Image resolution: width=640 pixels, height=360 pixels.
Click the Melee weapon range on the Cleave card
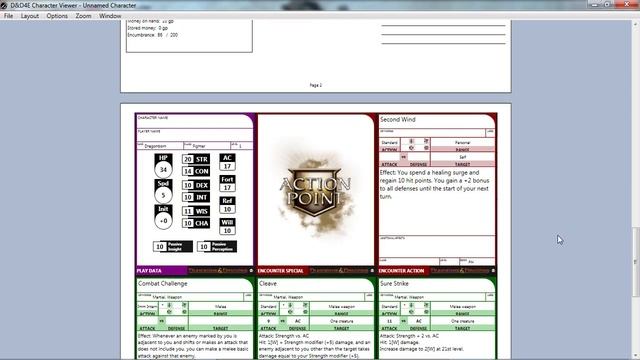342,306
